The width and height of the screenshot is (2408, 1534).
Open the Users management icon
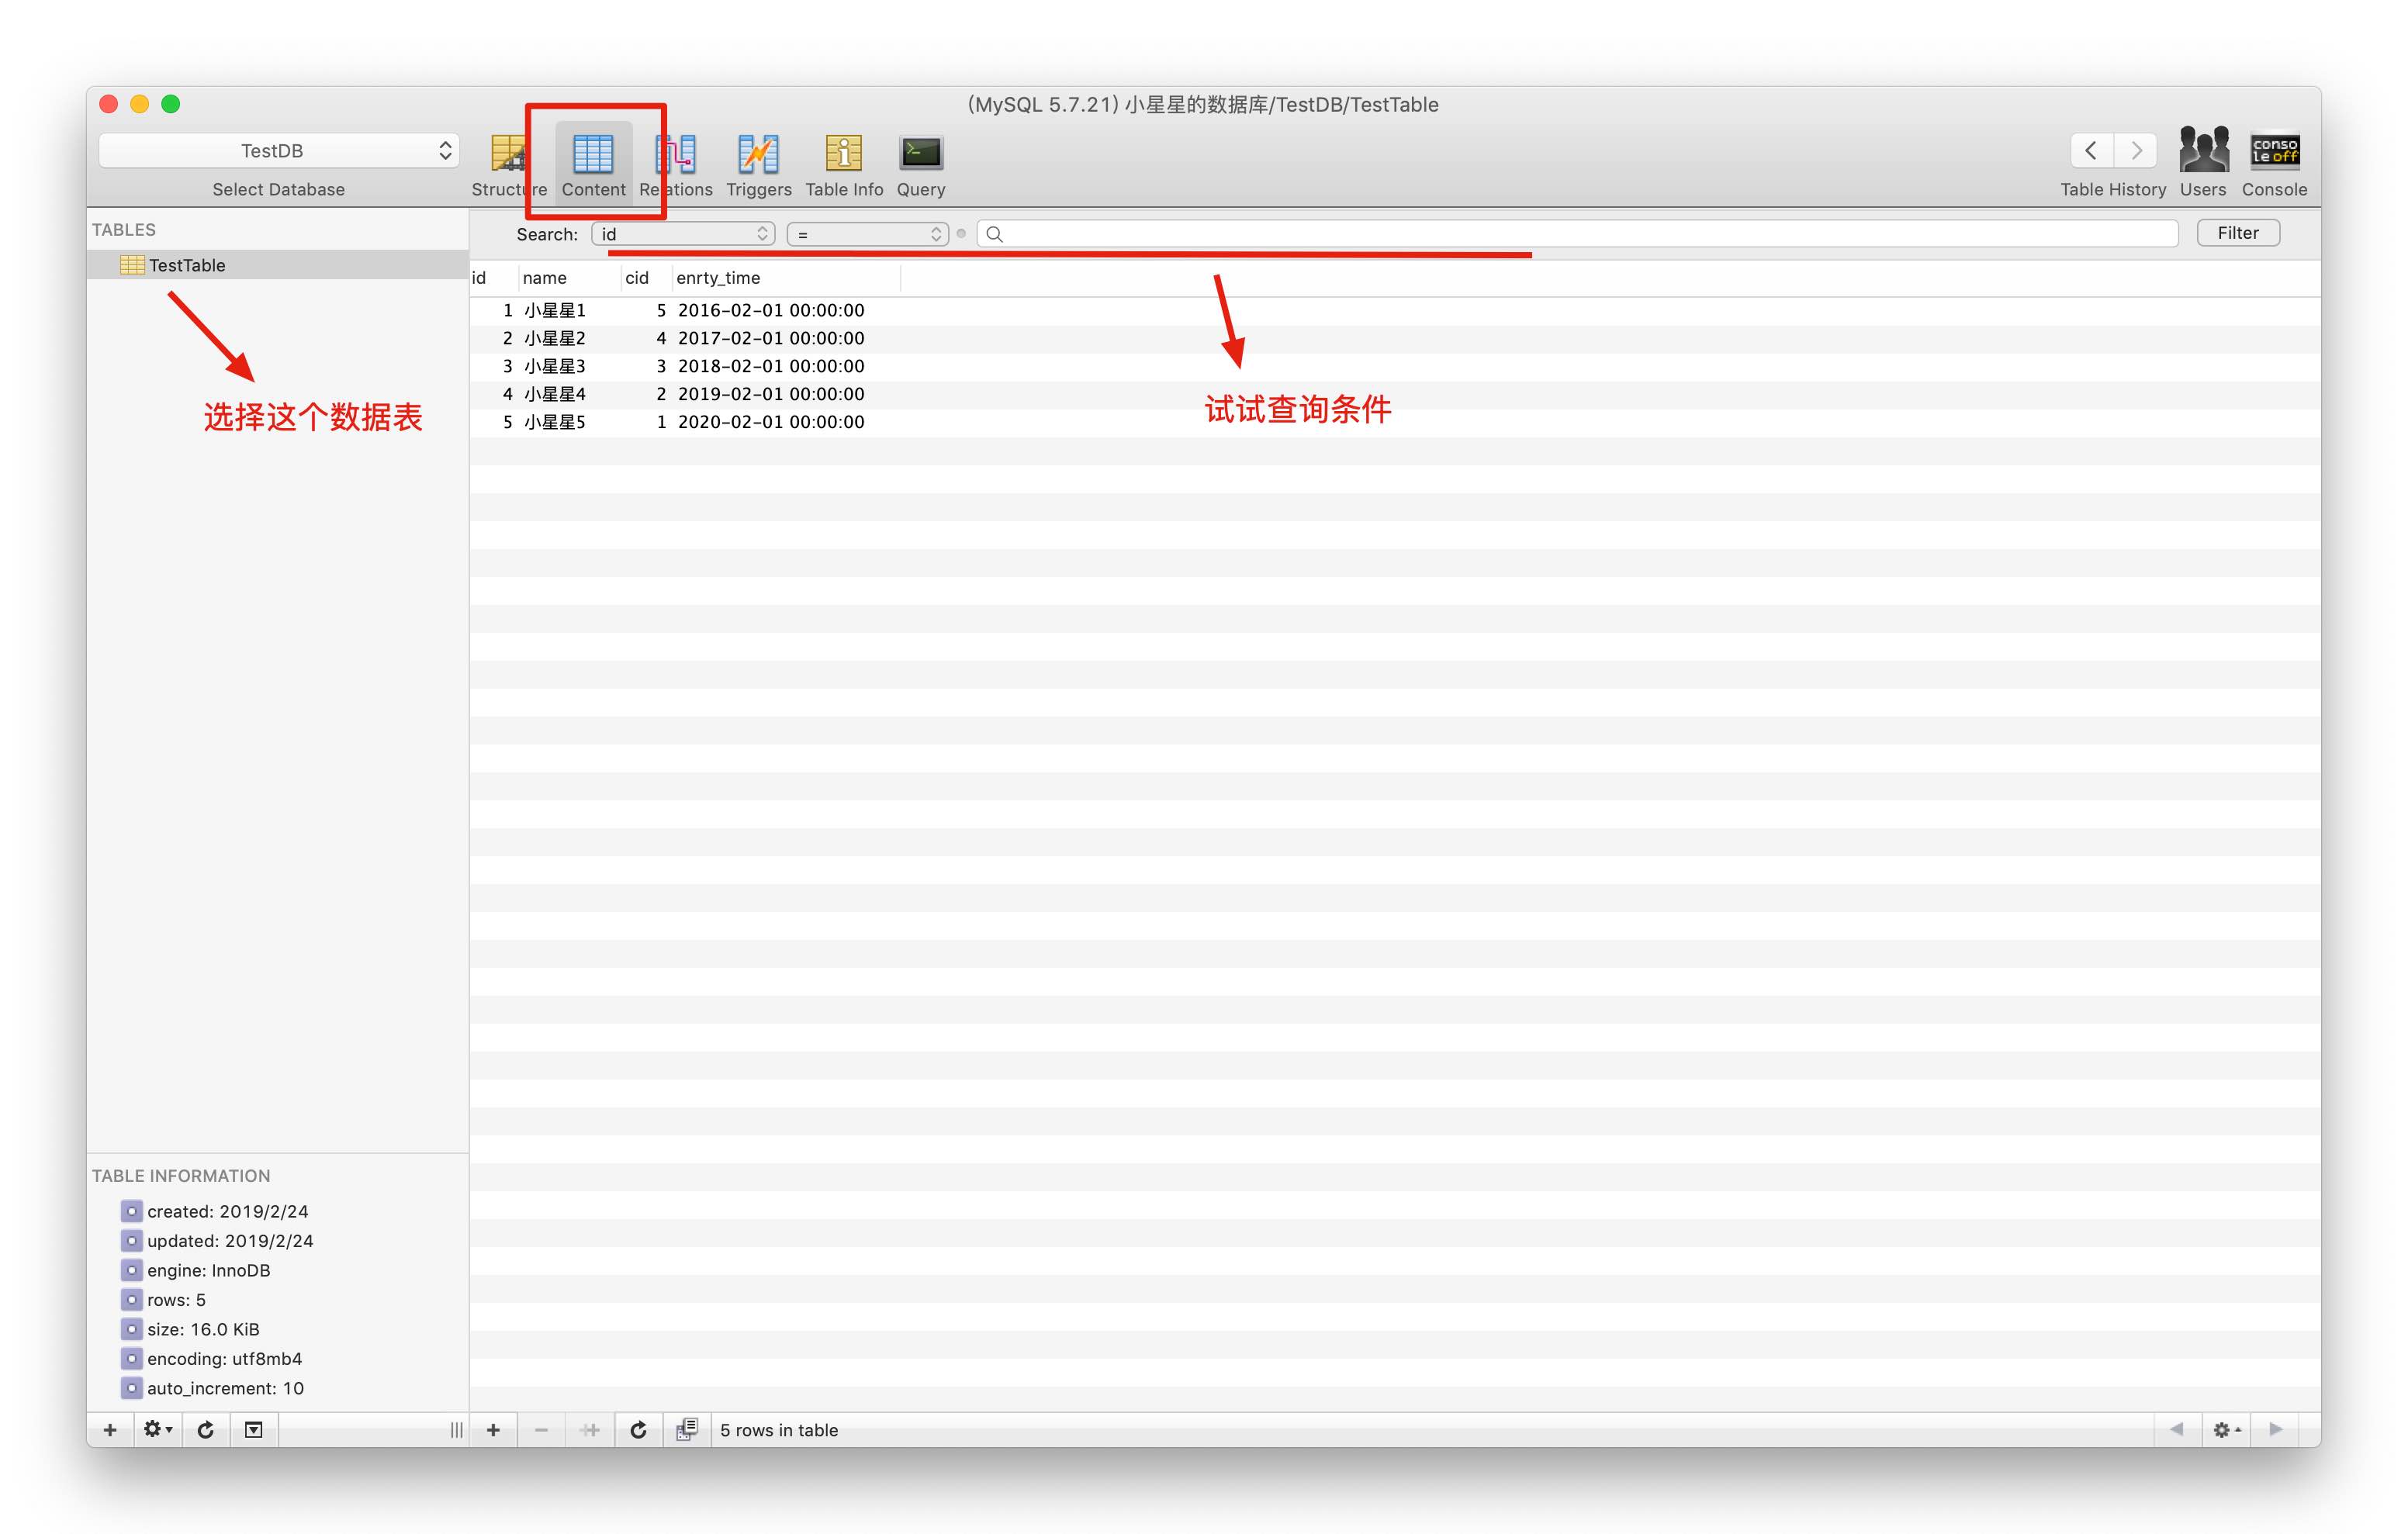(x=2203, y=163)
